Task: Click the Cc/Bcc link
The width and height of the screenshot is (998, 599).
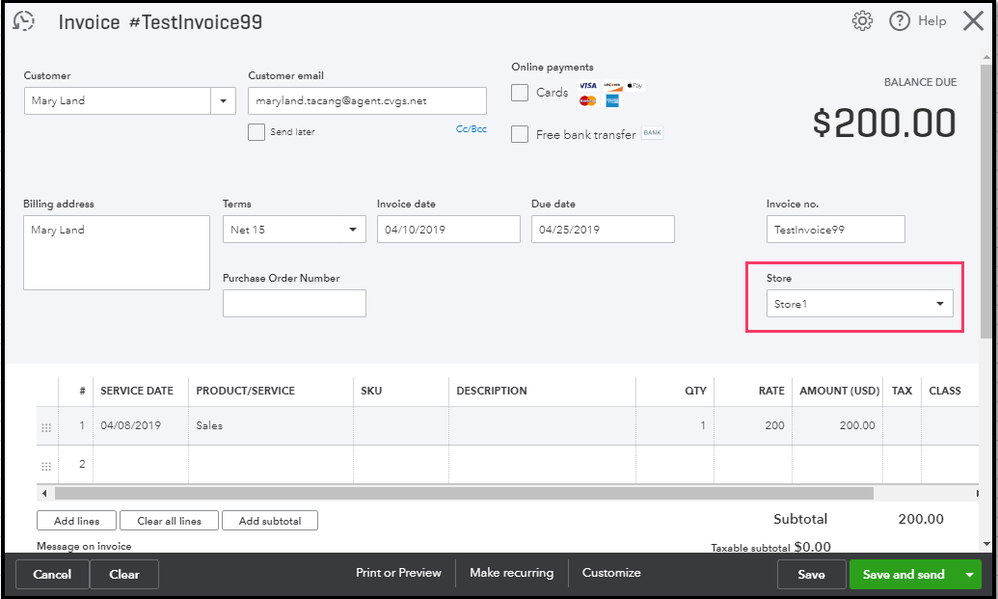Action: [471, 129]
